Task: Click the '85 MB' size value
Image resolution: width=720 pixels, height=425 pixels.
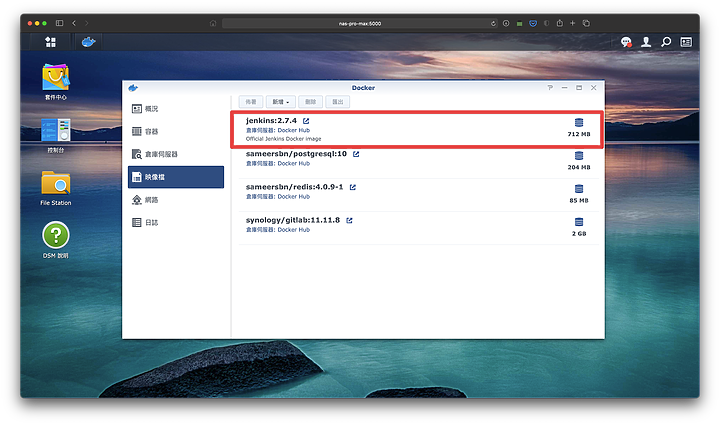Action: (x=579, y=200)
